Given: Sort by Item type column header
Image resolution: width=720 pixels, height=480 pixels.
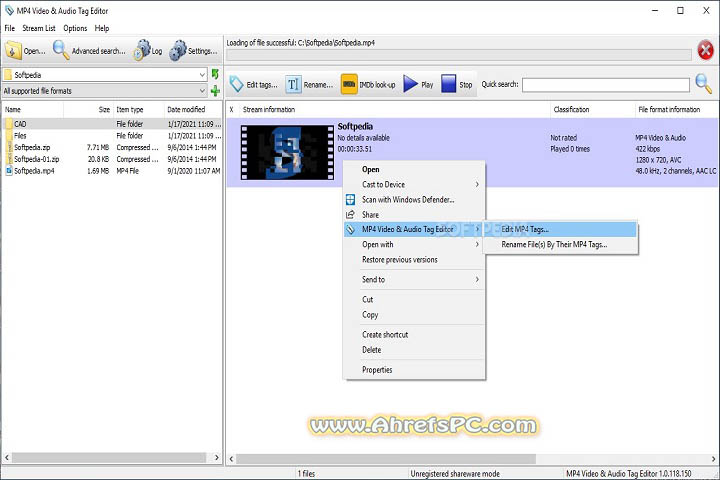Looking at the screenshot, I should tap(139, 109).
